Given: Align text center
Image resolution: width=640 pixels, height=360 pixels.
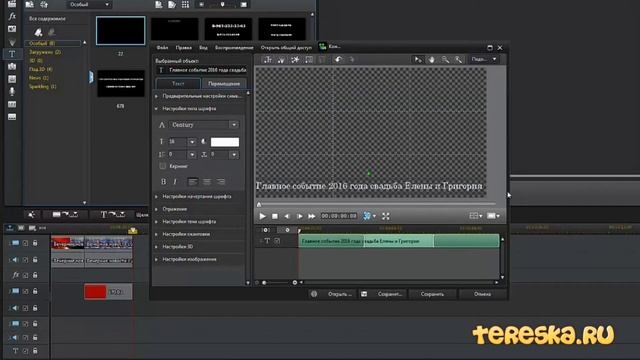Looking at the screenshot, I should 207,182.
